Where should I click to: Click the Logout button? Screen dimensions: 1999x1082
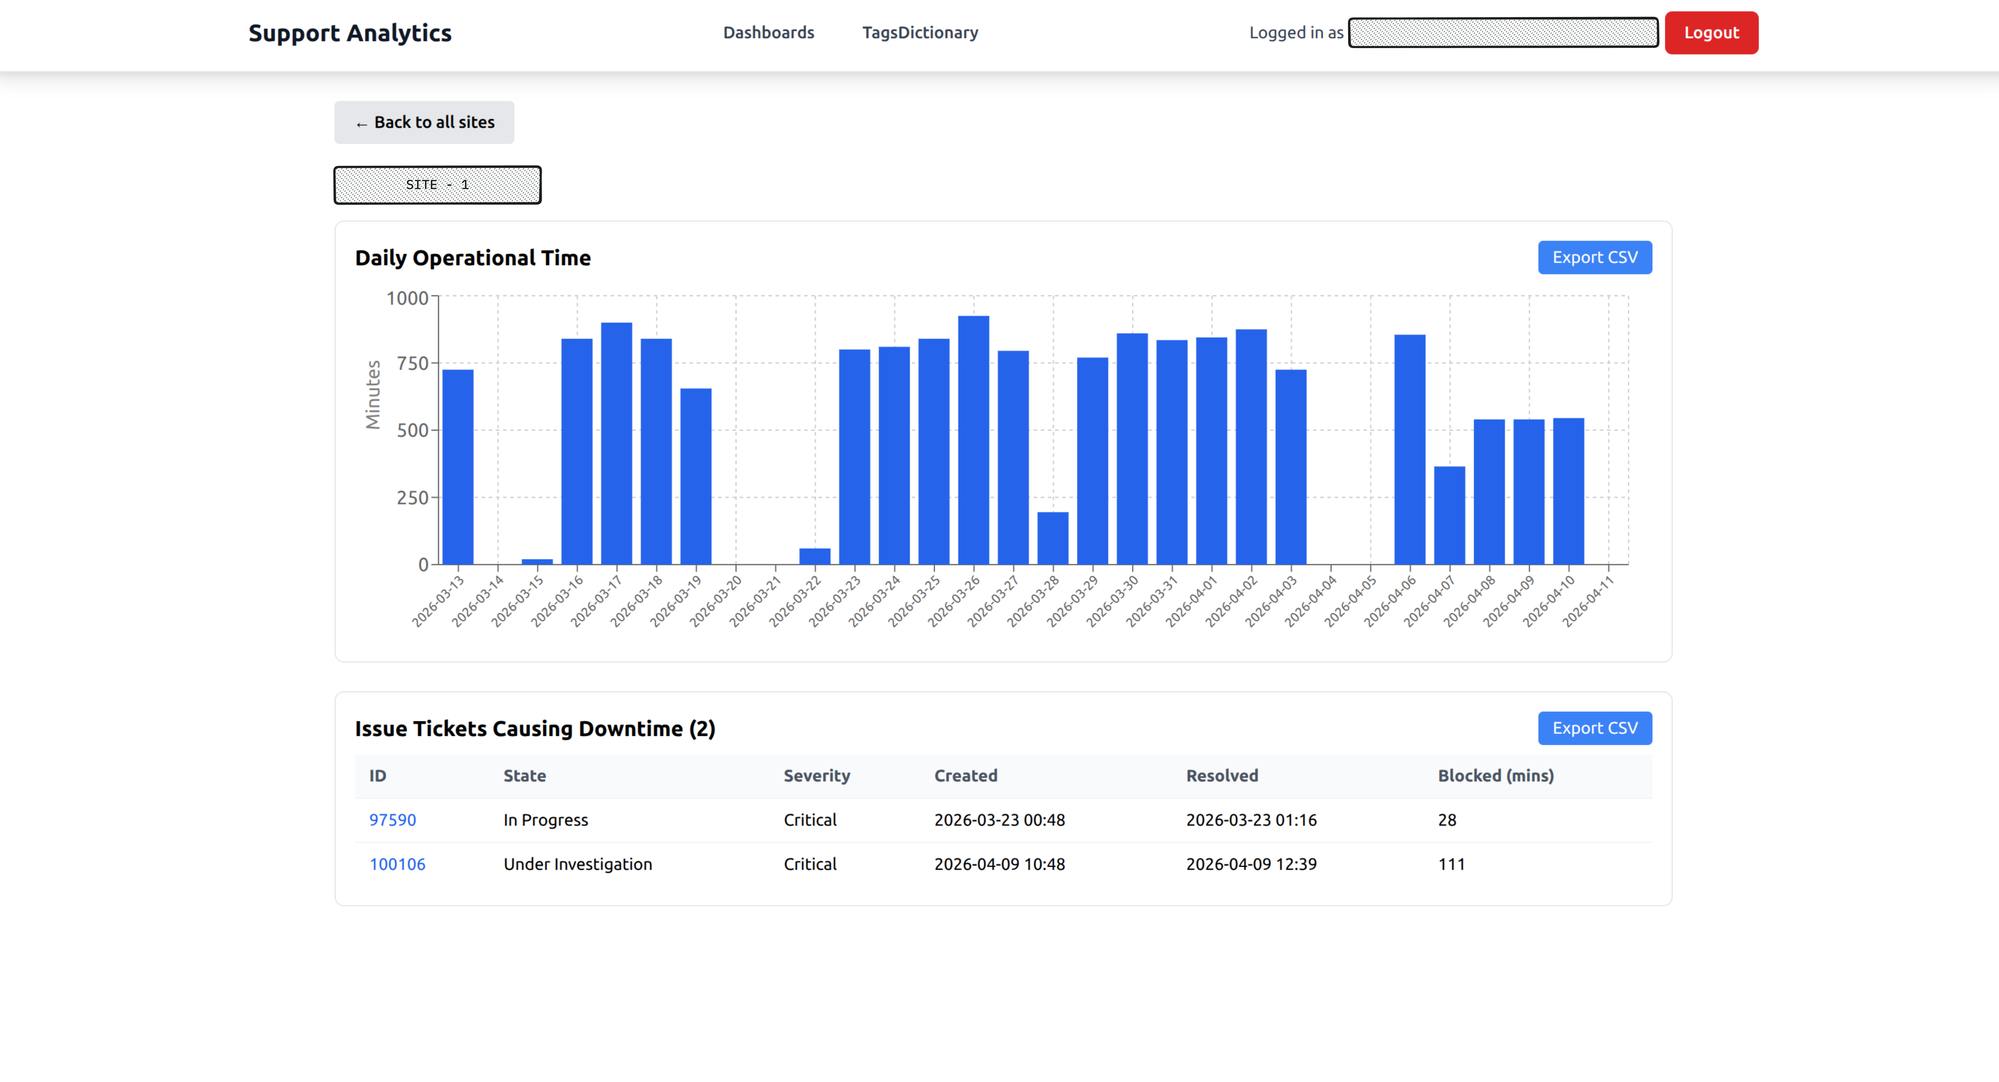[1711, 33]
